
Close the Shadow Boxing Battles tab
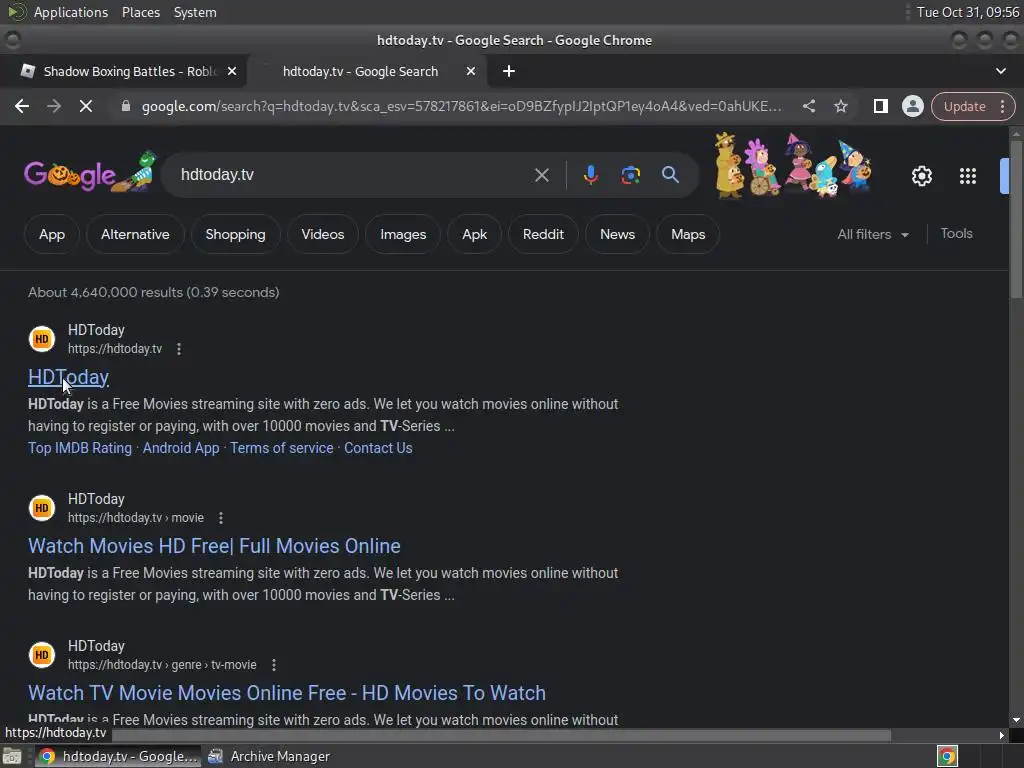tap(232, 71)
